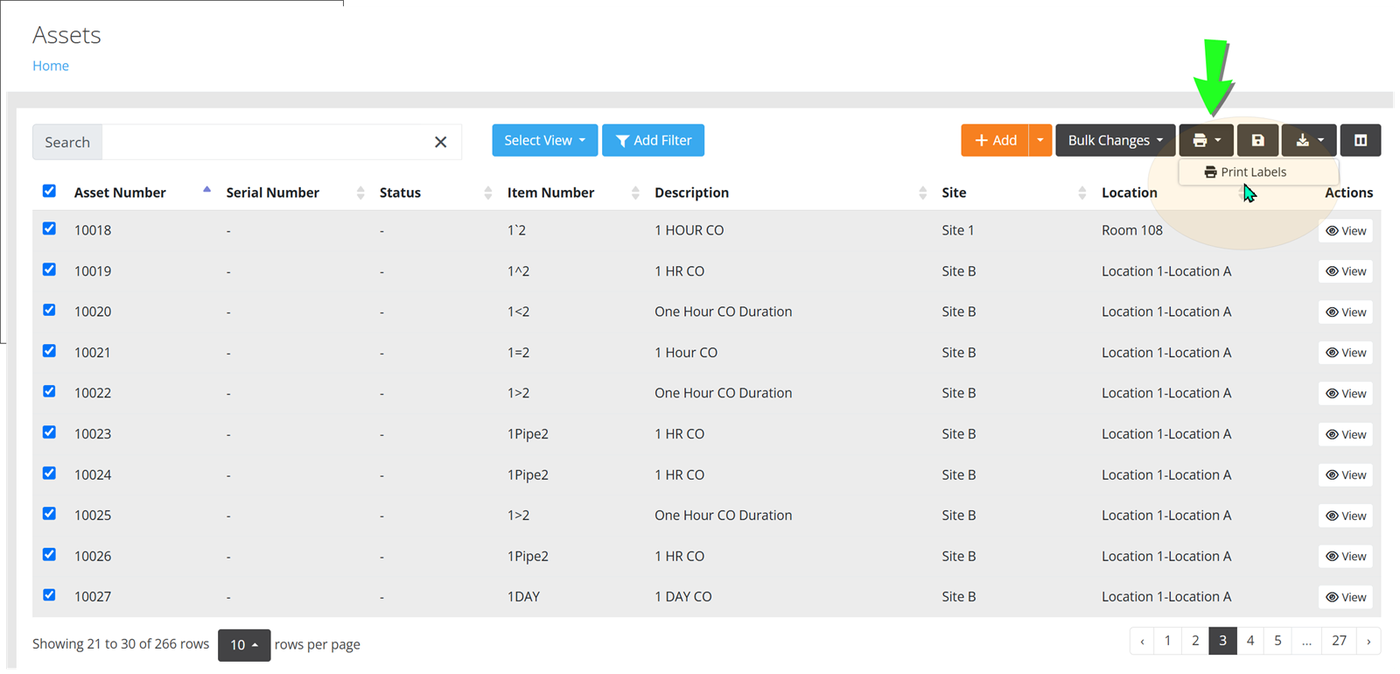Uncheck the checkbox for asset 10022
The width and height of the screenshot is (1400, 674).
49,392
